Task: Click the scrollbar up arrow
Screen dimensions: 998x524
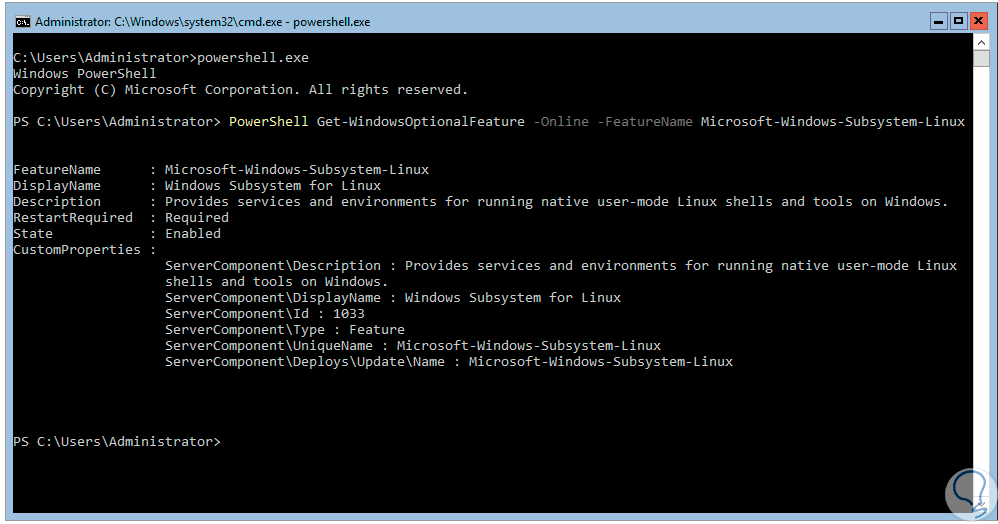Action: pyautogui.click(x=981, y=41)
